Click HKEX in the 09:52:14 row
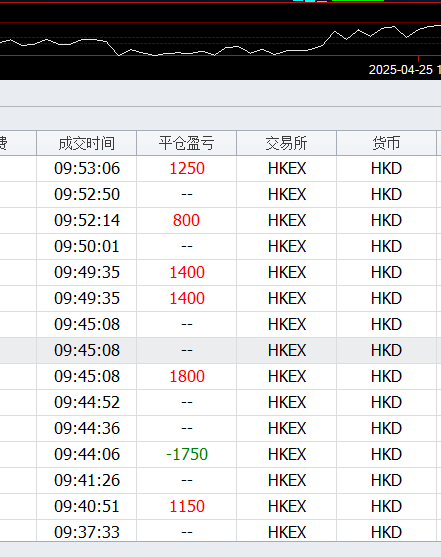441x557 pixels. click(287, 220)
